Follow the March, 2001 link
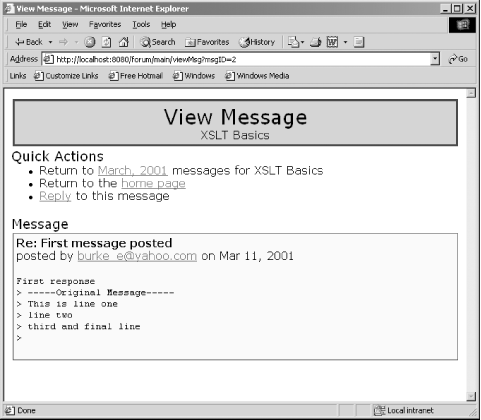 [x=132, y=170]
